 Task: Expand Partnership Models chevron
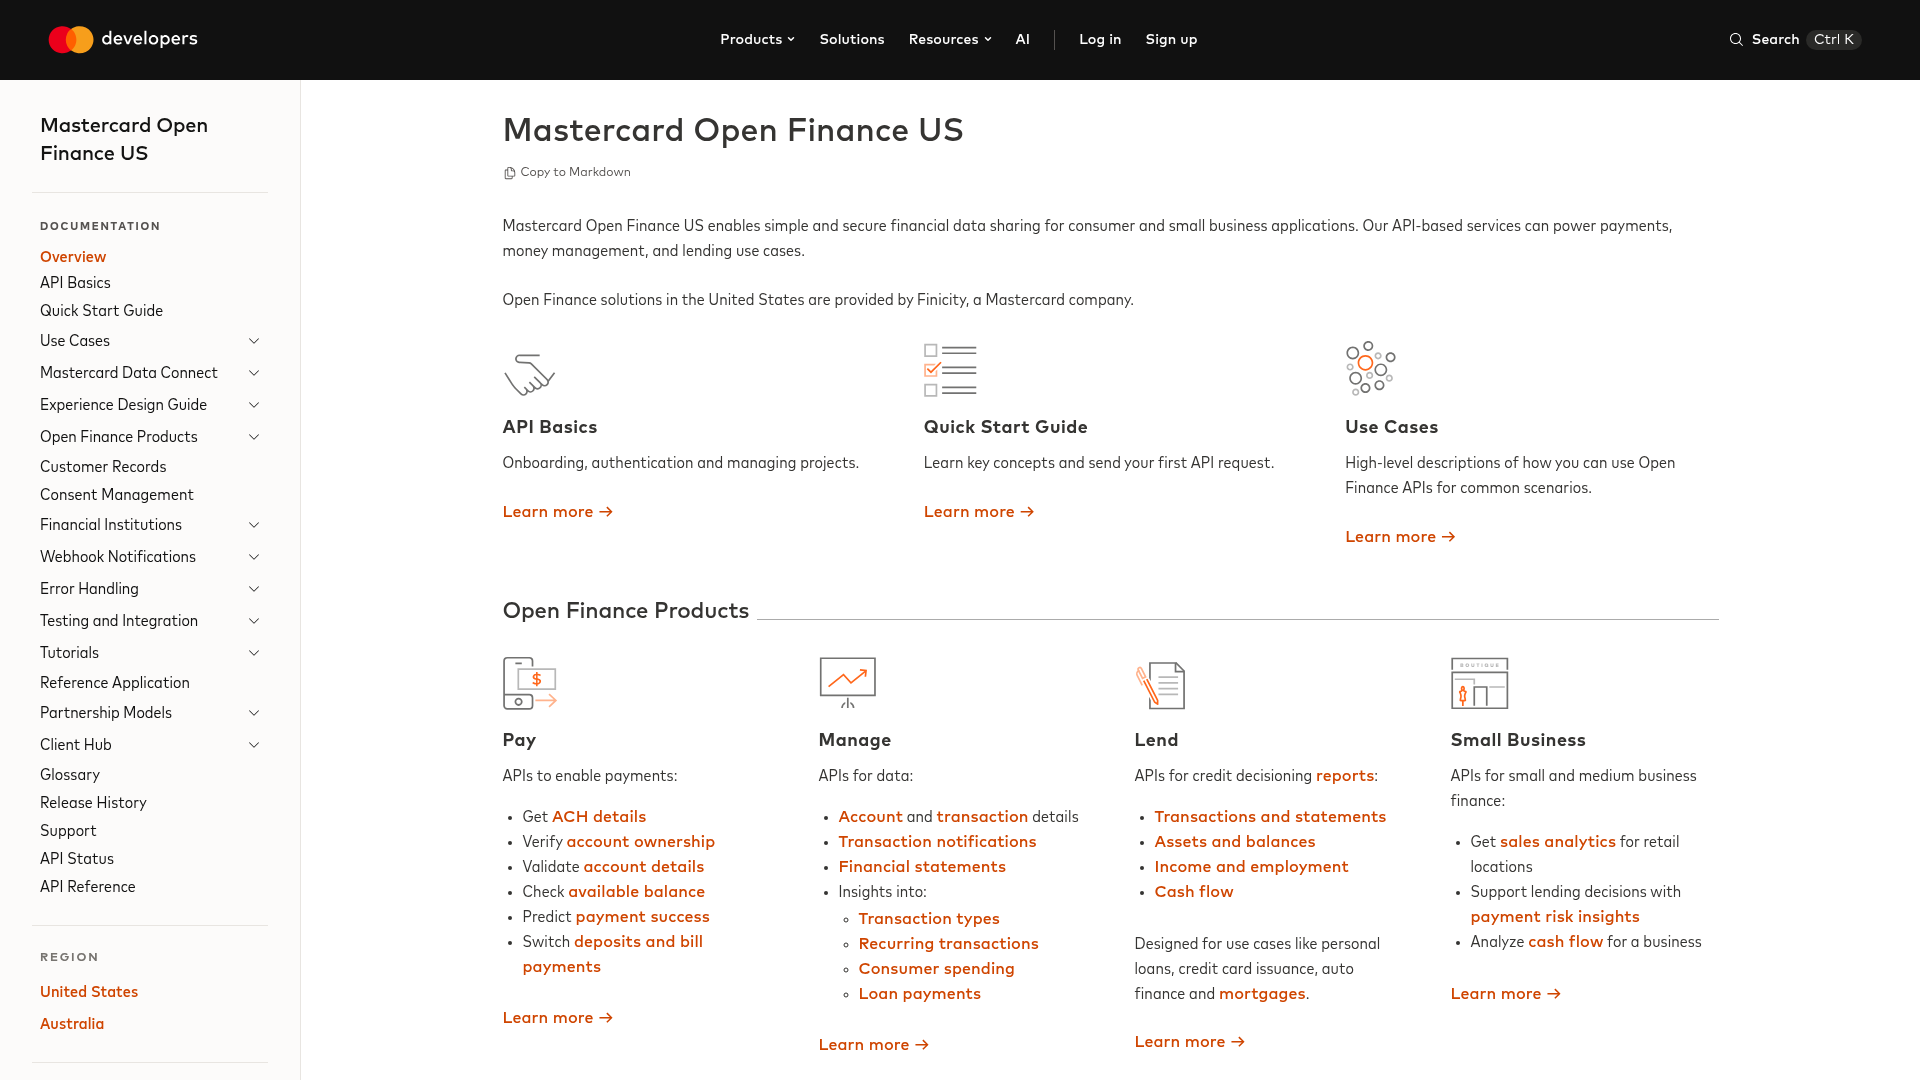point(254,713)
